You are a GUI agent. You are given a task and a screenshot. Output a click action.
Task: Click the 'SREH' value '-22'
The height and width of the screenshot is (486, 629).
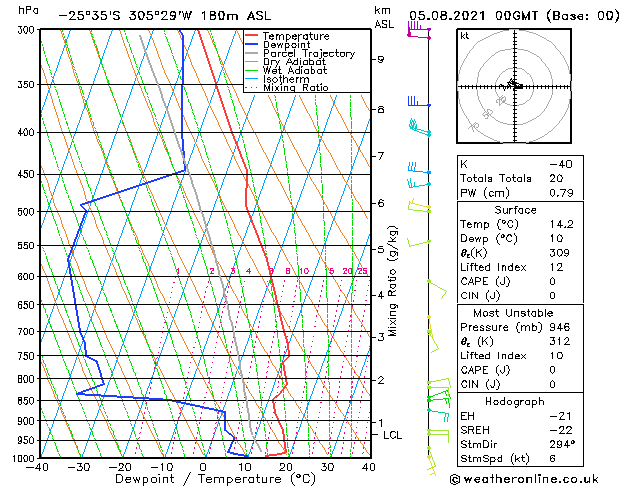pyautogui.click(x=561, y=430)
